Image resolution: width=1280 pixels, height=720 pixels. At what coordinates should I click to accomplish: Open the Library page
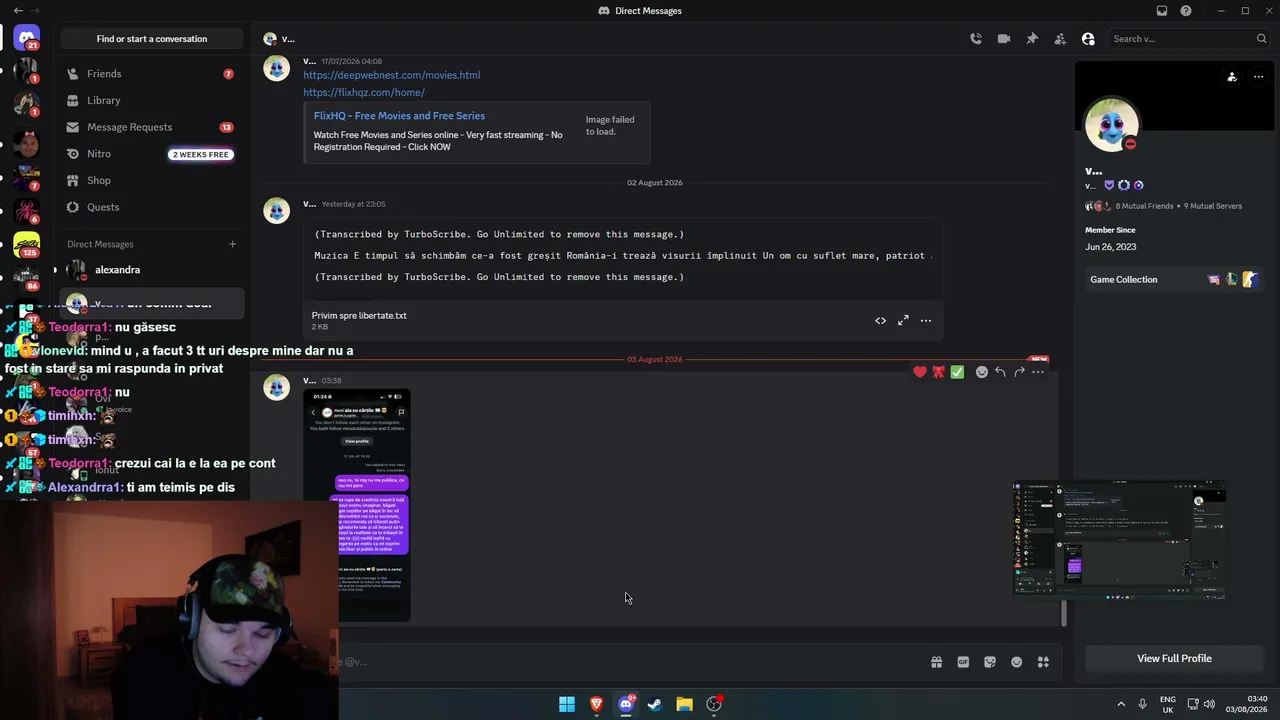150,100
